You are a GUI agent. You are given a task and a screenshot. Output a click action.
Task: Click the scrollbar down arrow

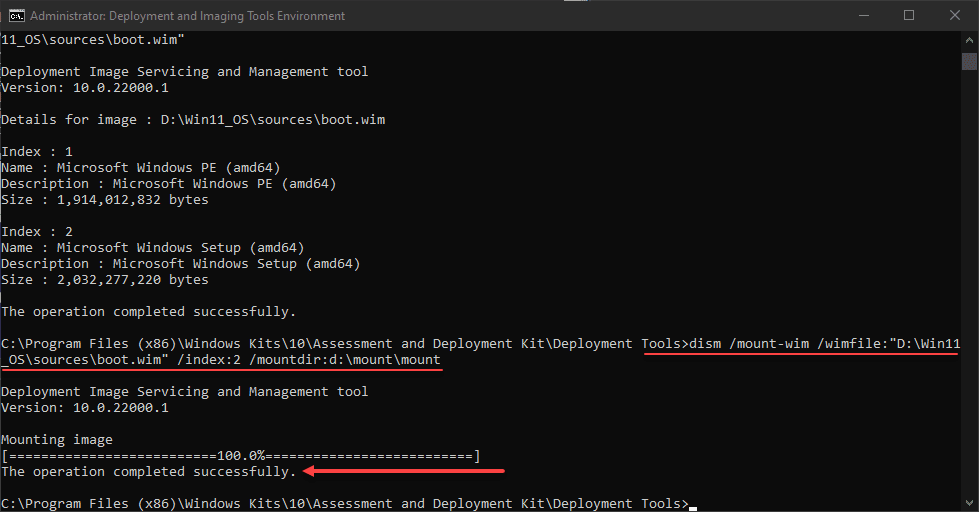(969, 503)
